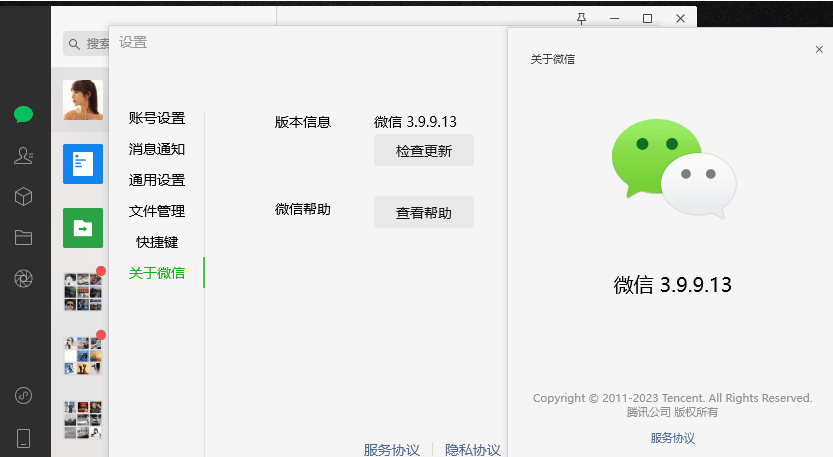Click the 查看帮助 button
The height and width of the screenshot is (457, 833).
click(x=423, y=213)
